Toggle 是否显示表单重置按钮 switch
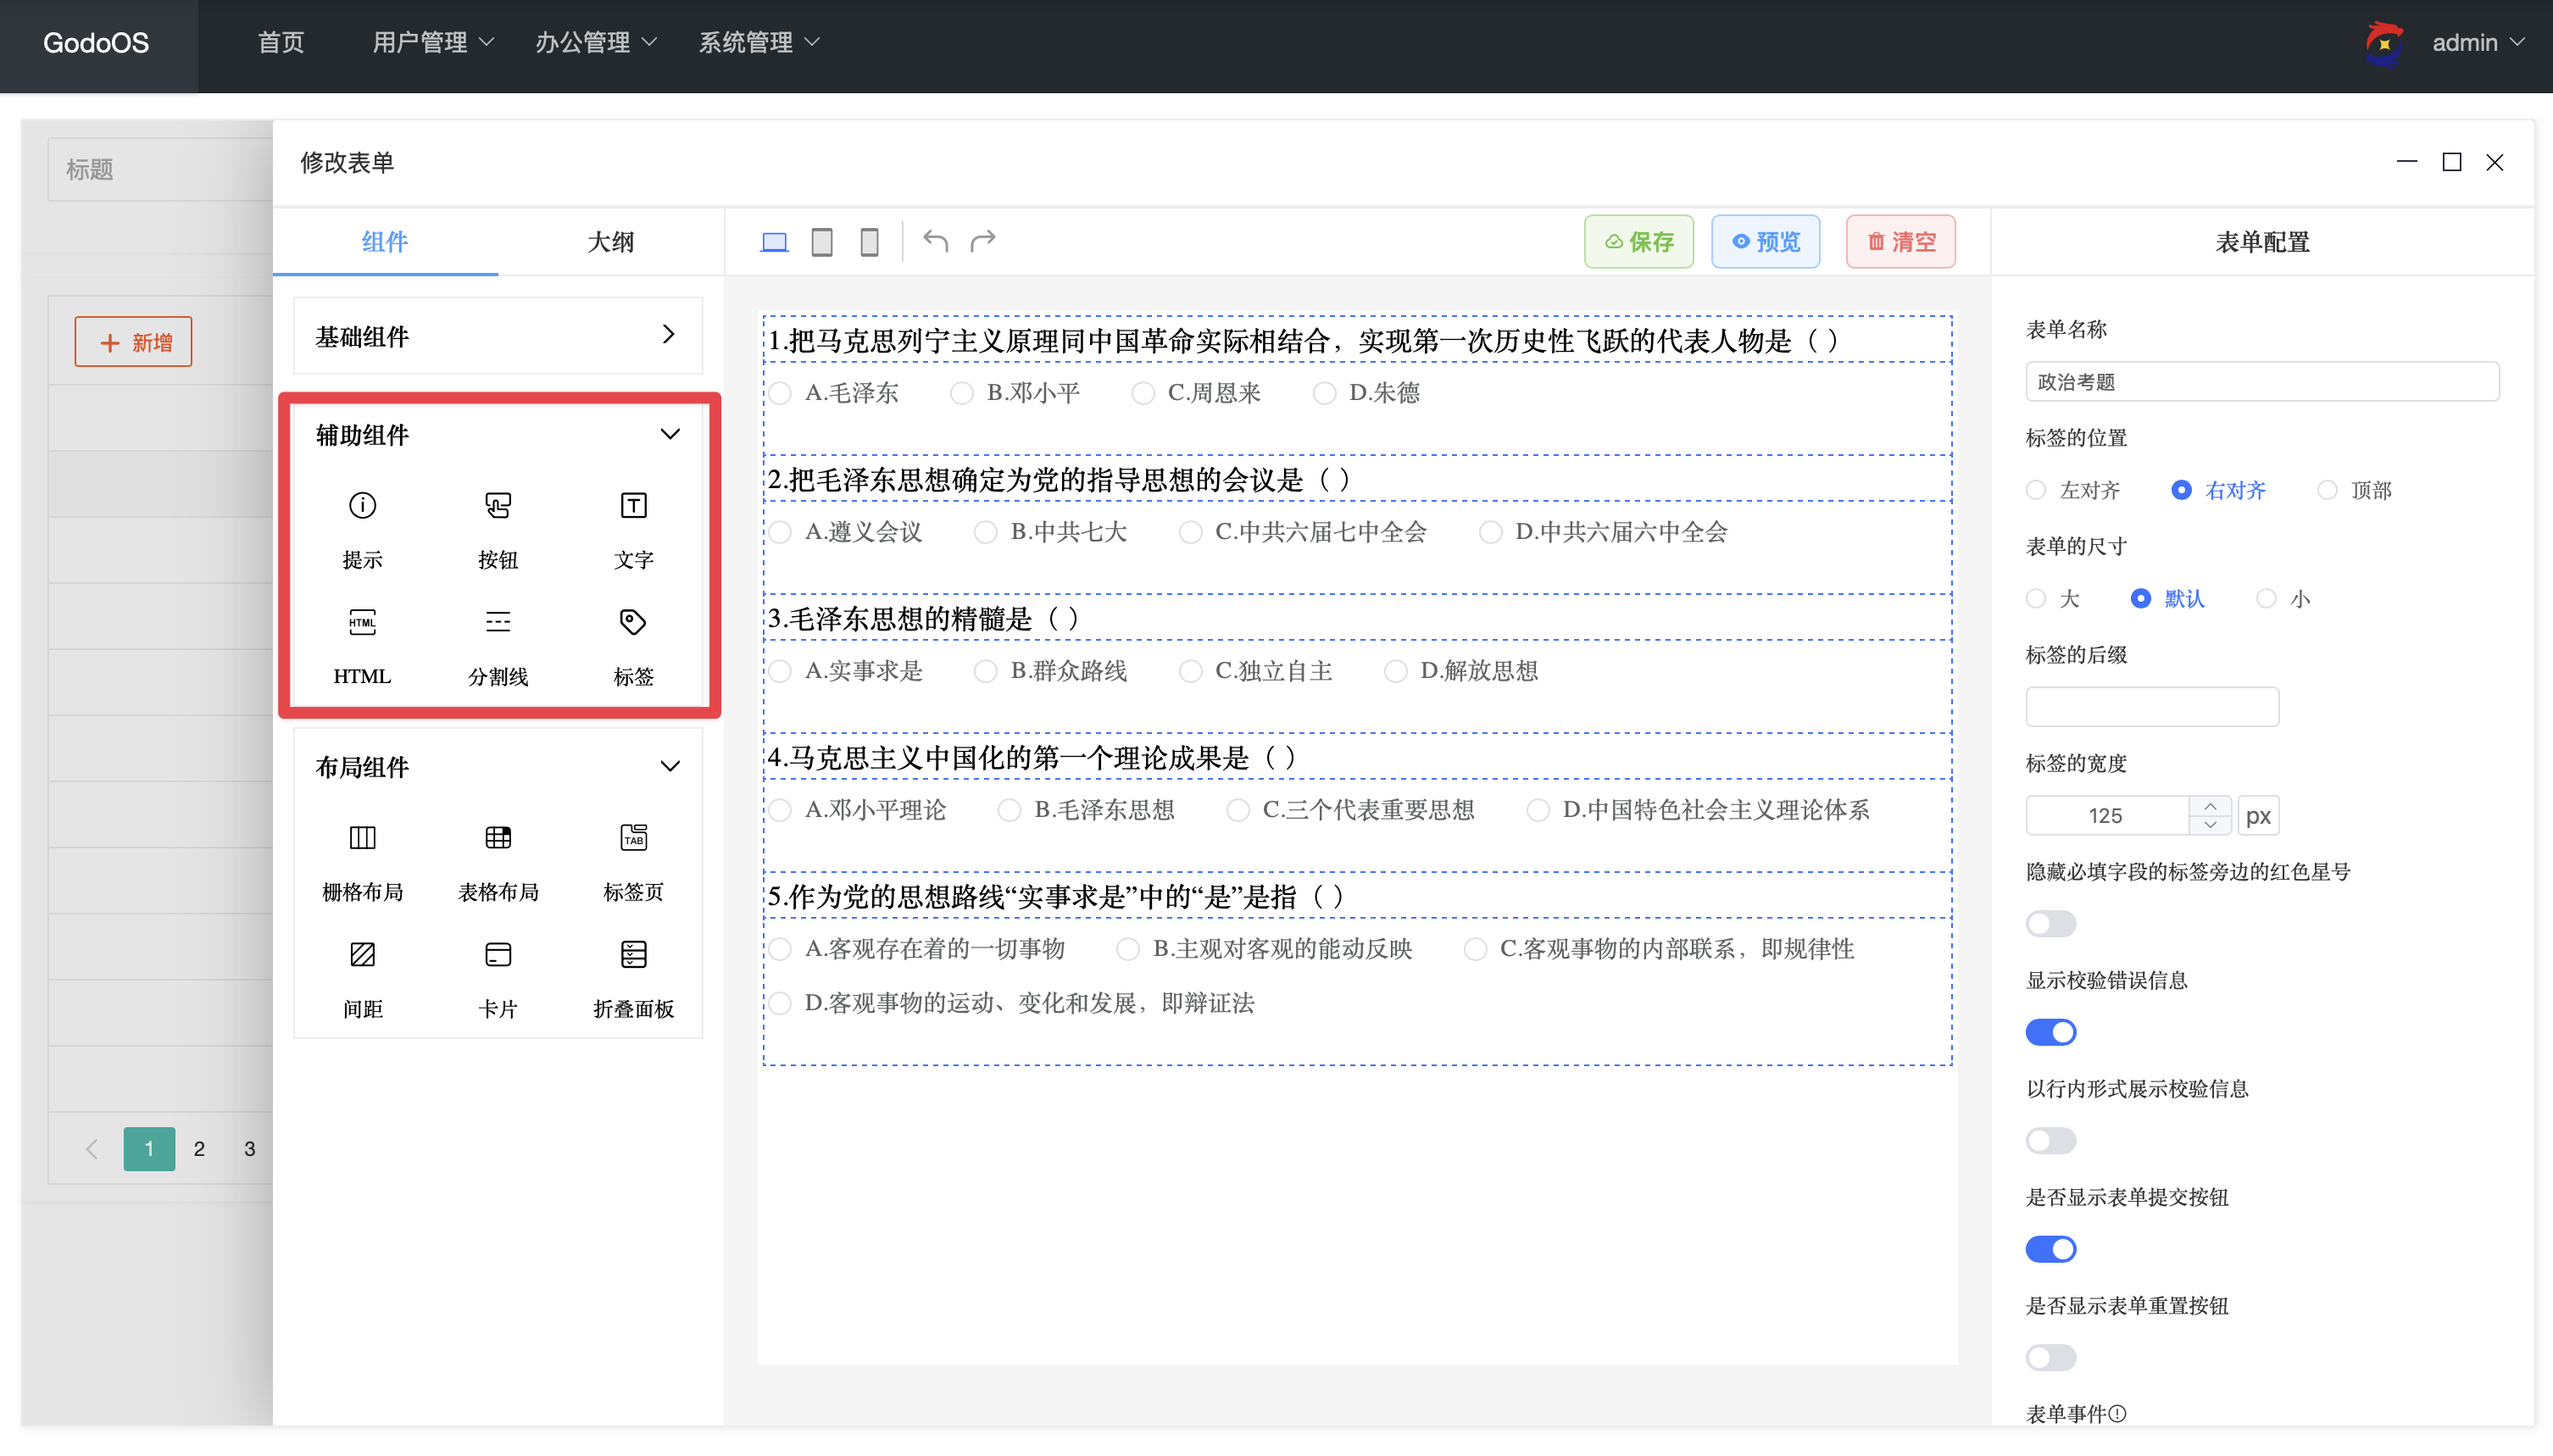 [2050, 1357]
